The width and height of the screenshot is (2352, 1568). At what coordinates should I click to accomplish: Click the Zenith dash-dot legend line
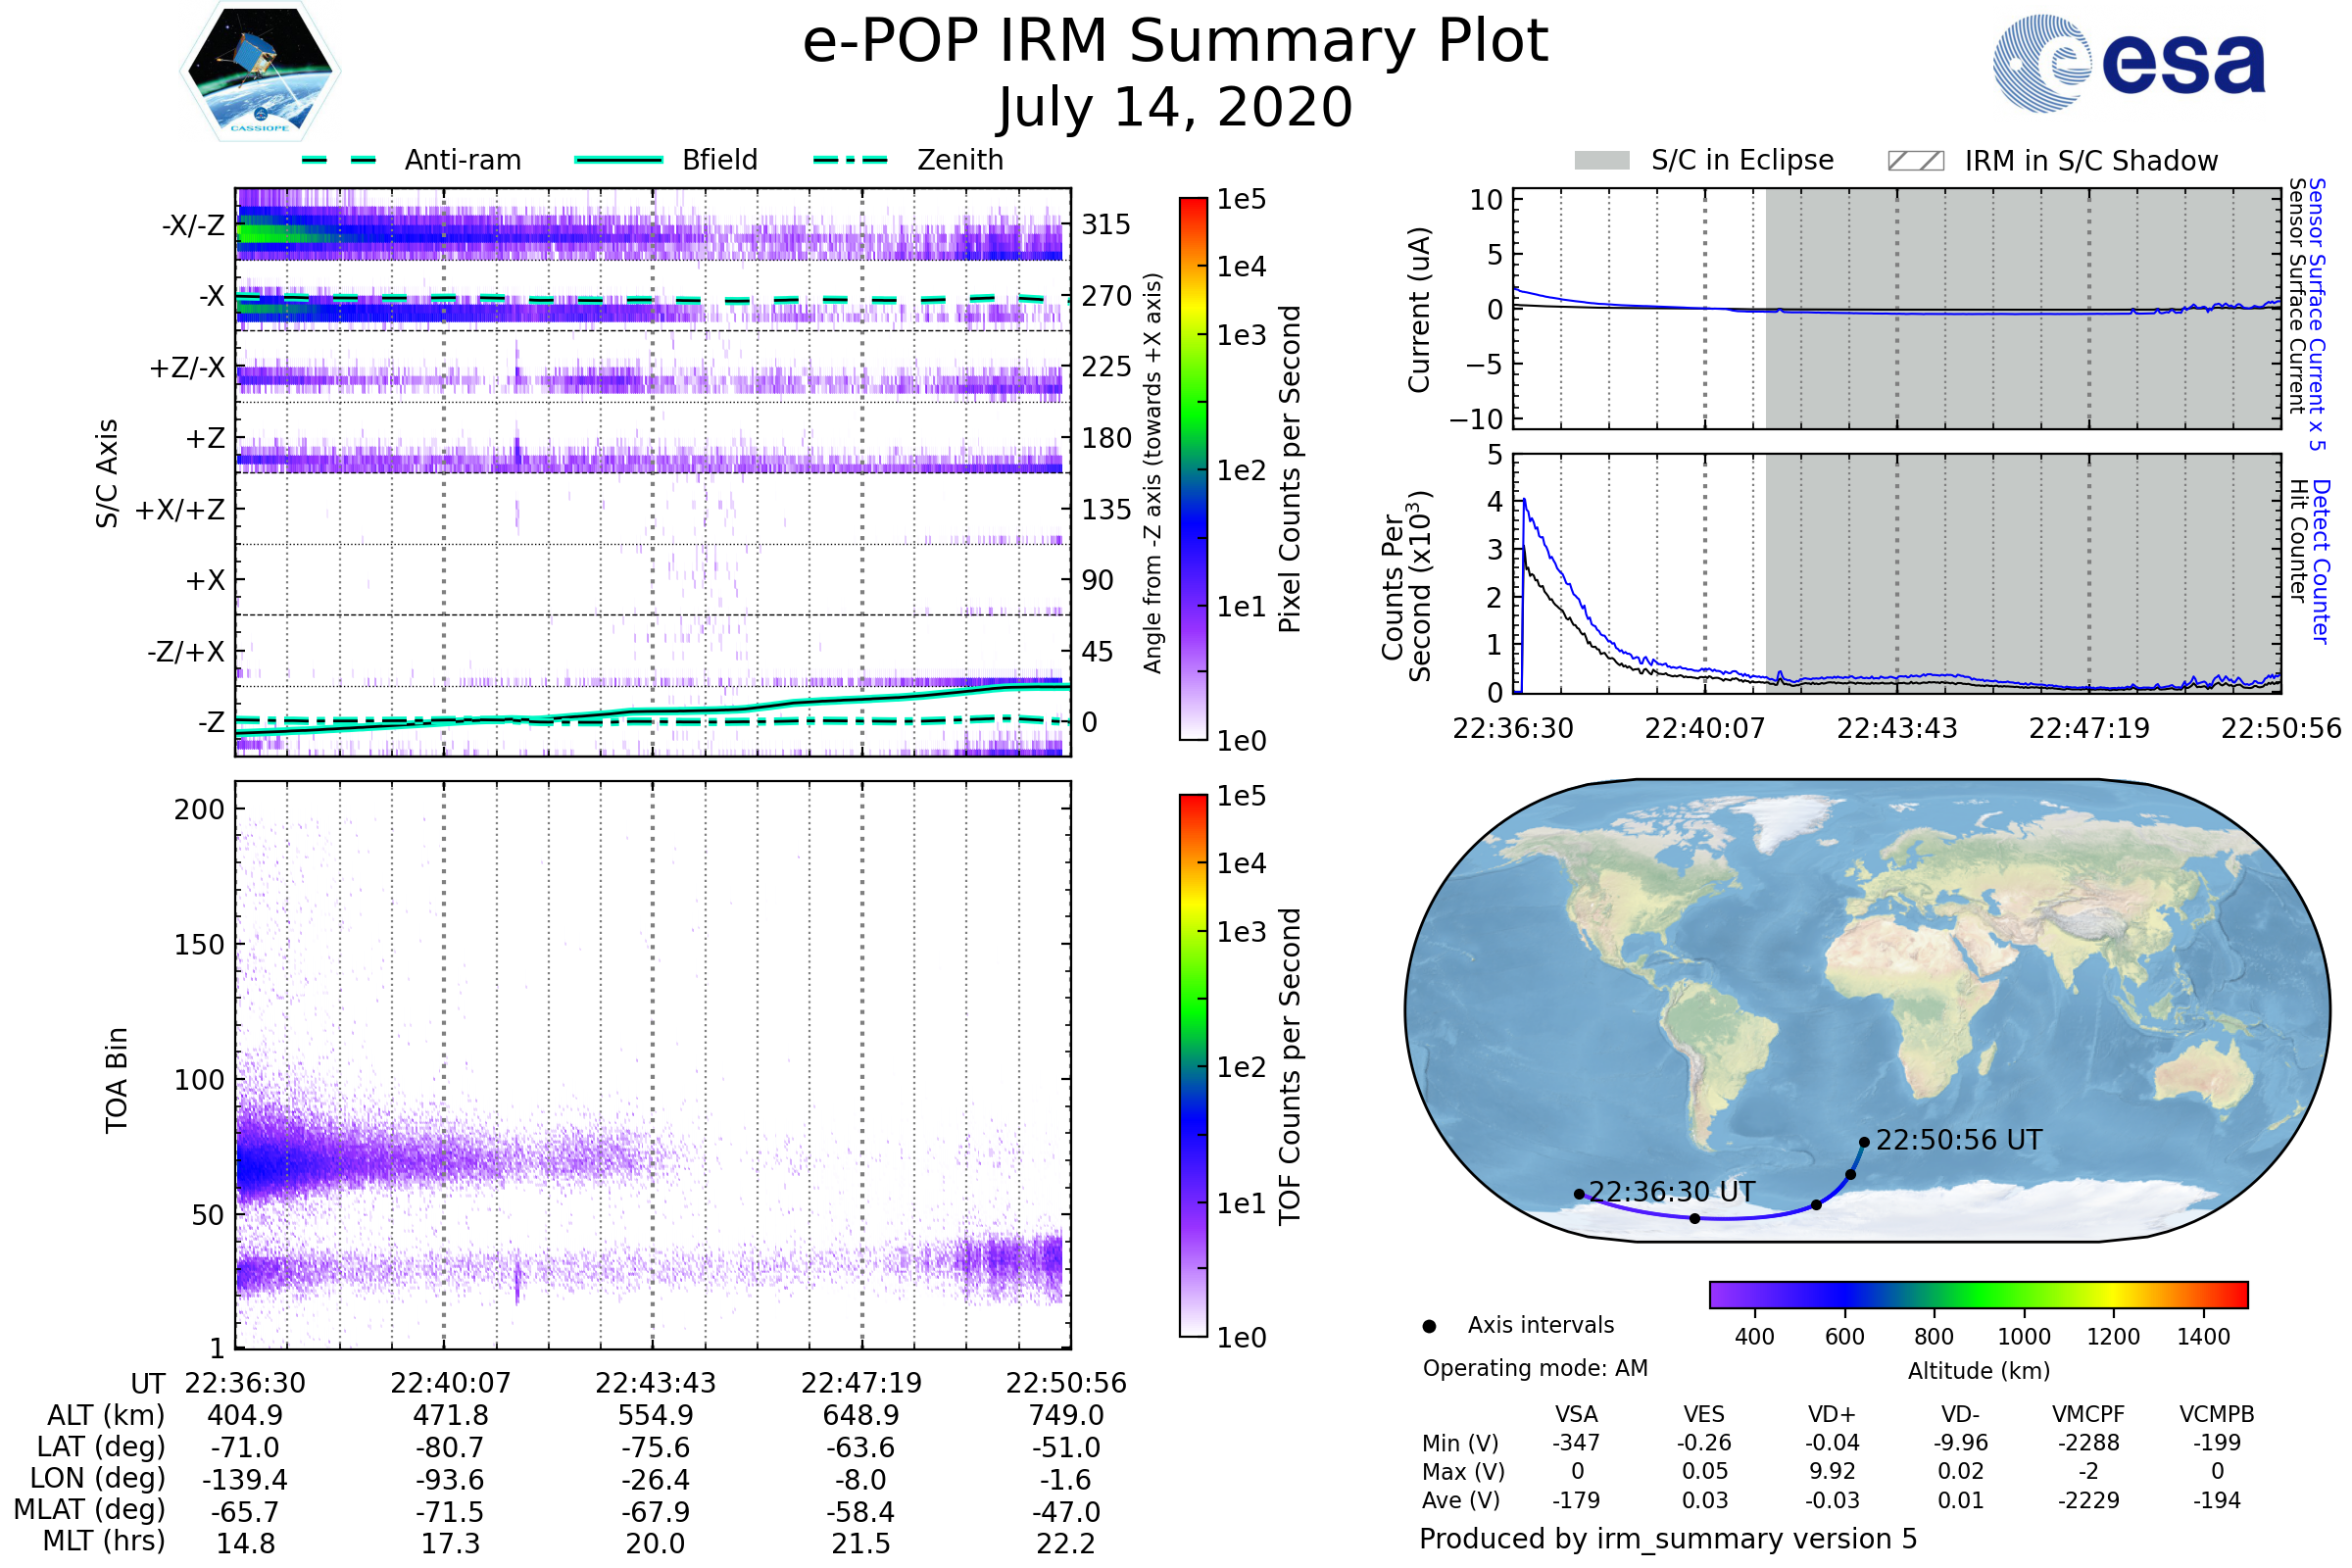pos(850,160)
